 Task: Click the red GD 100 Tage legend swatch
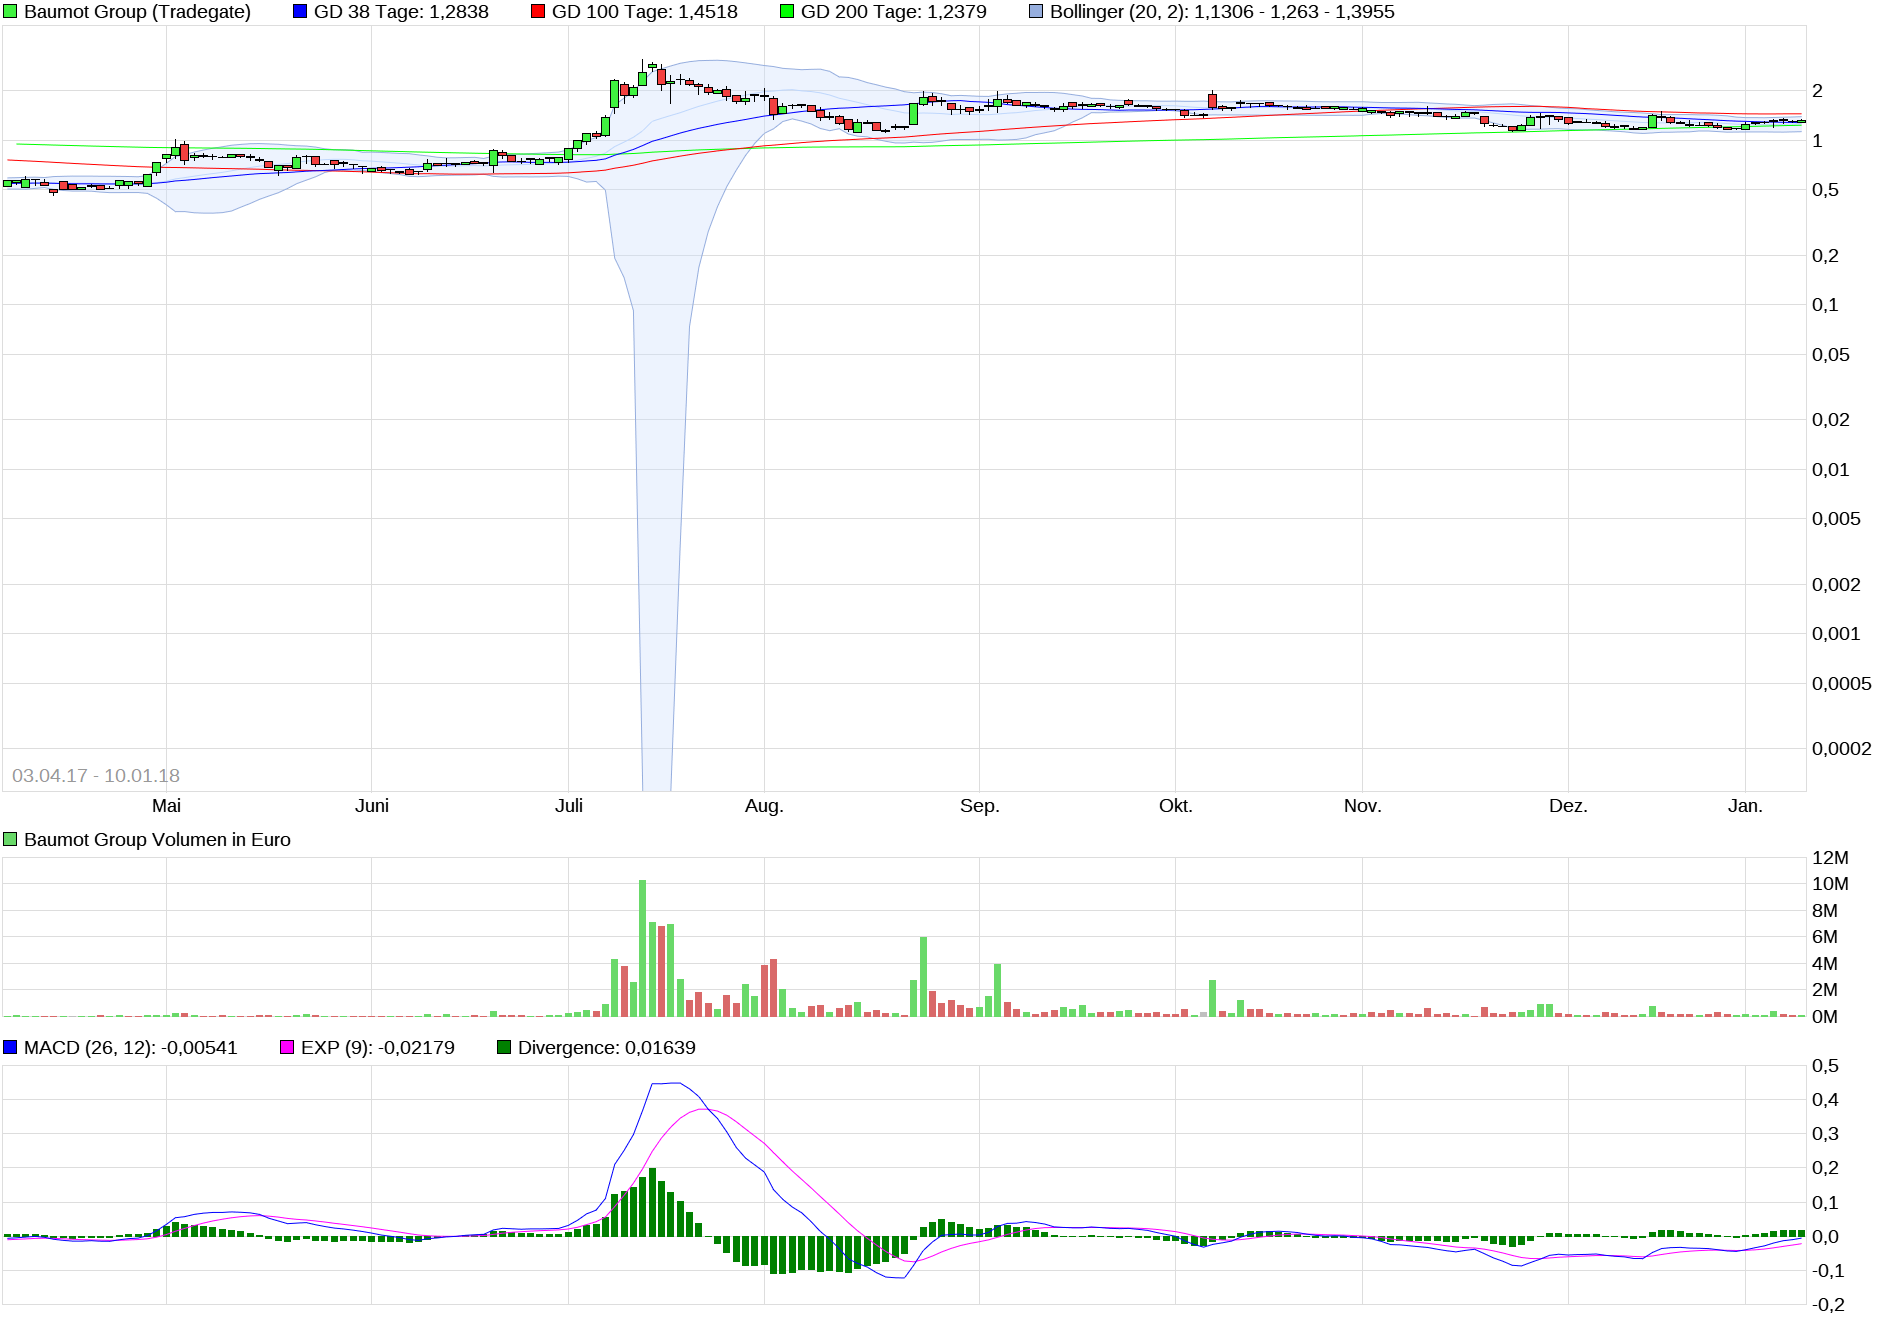538,12
